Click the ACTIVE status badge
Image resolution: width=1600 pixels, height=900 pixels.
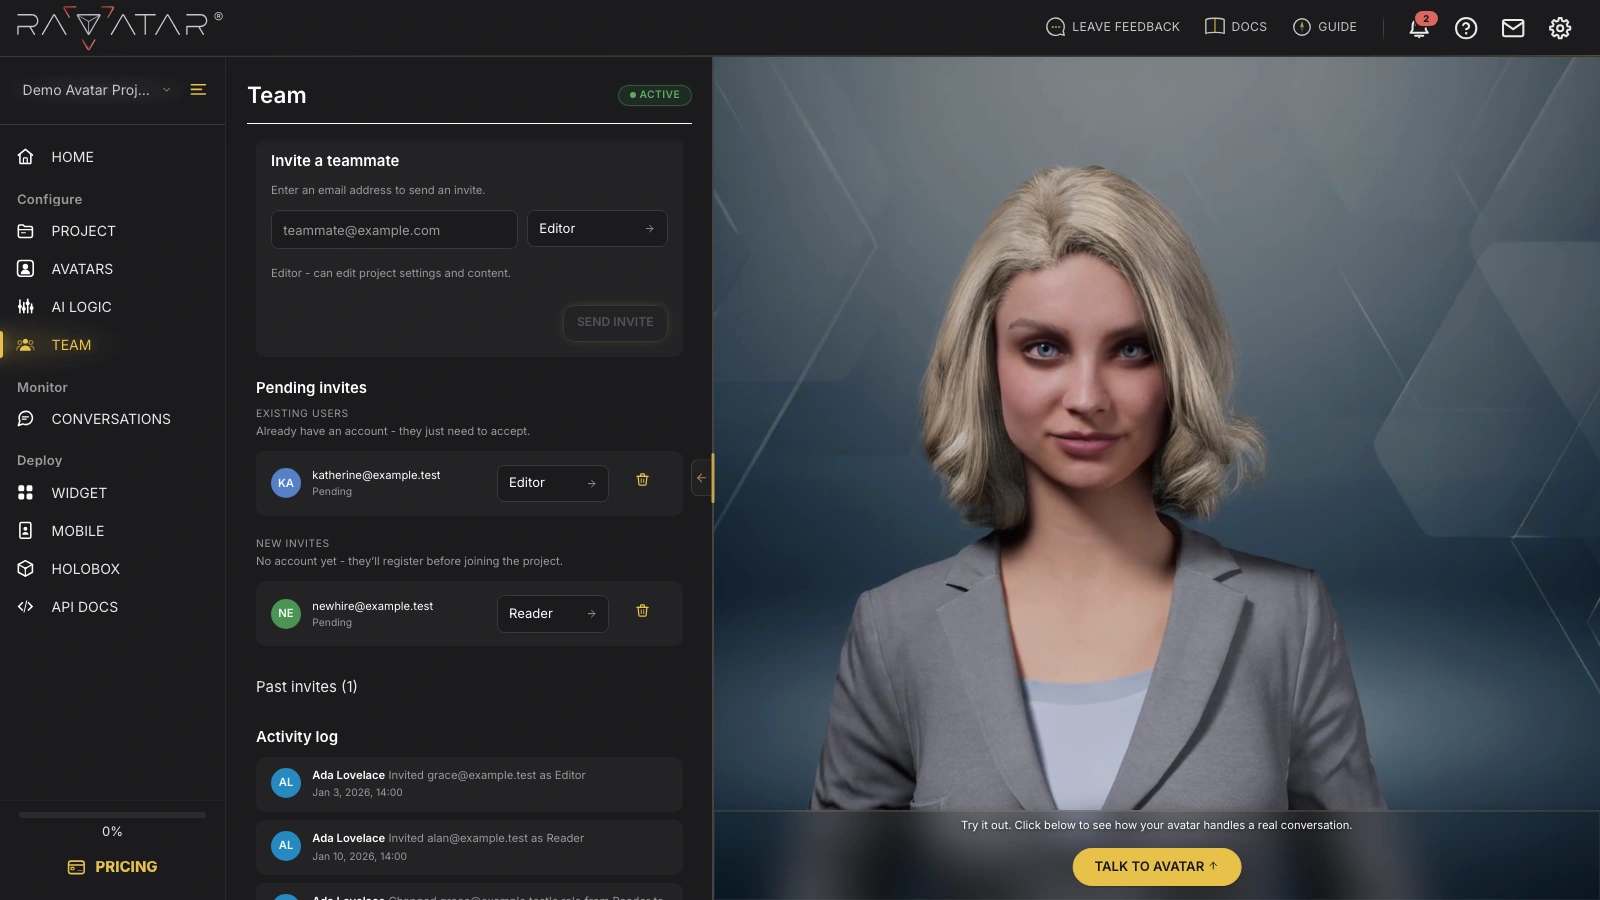[655, 95]
